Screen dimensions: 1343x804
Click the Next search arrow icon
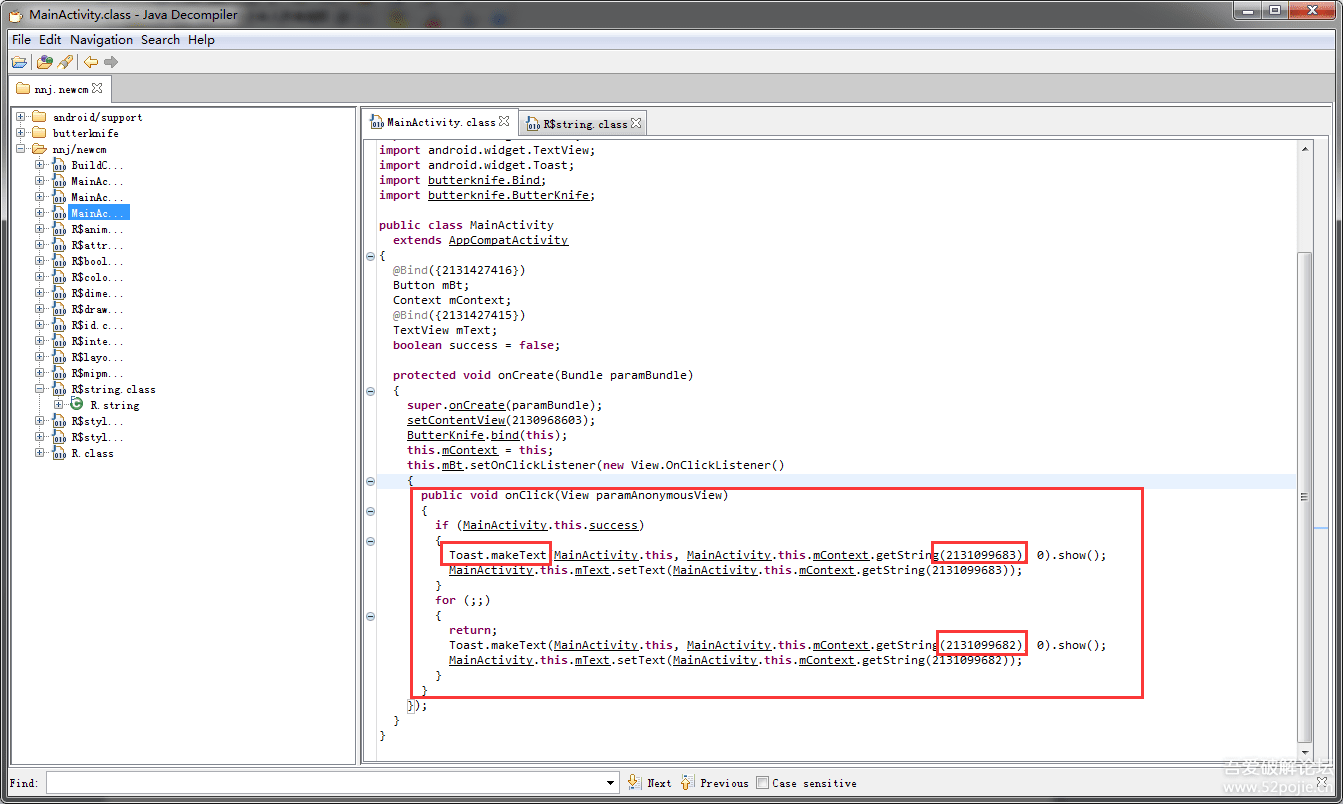click(634, 782)
